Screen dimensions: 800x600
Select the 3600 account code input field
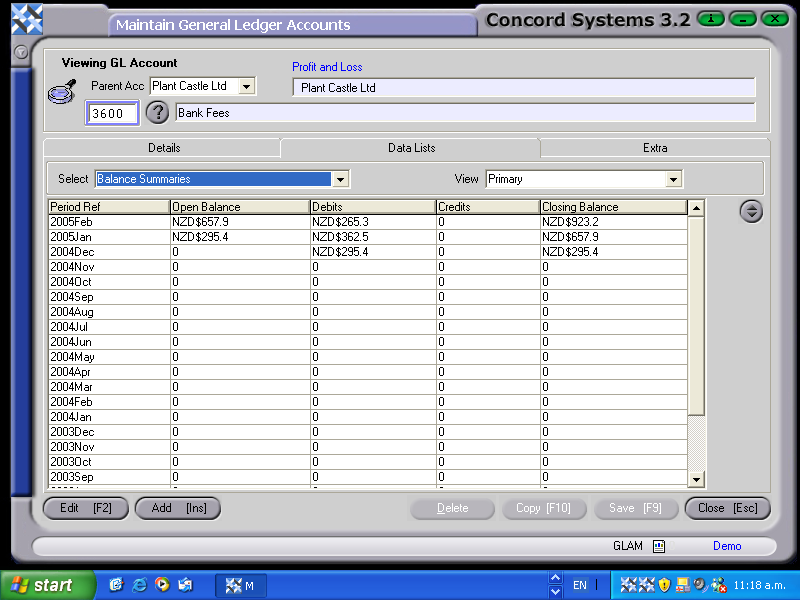[x=111, y=113]
